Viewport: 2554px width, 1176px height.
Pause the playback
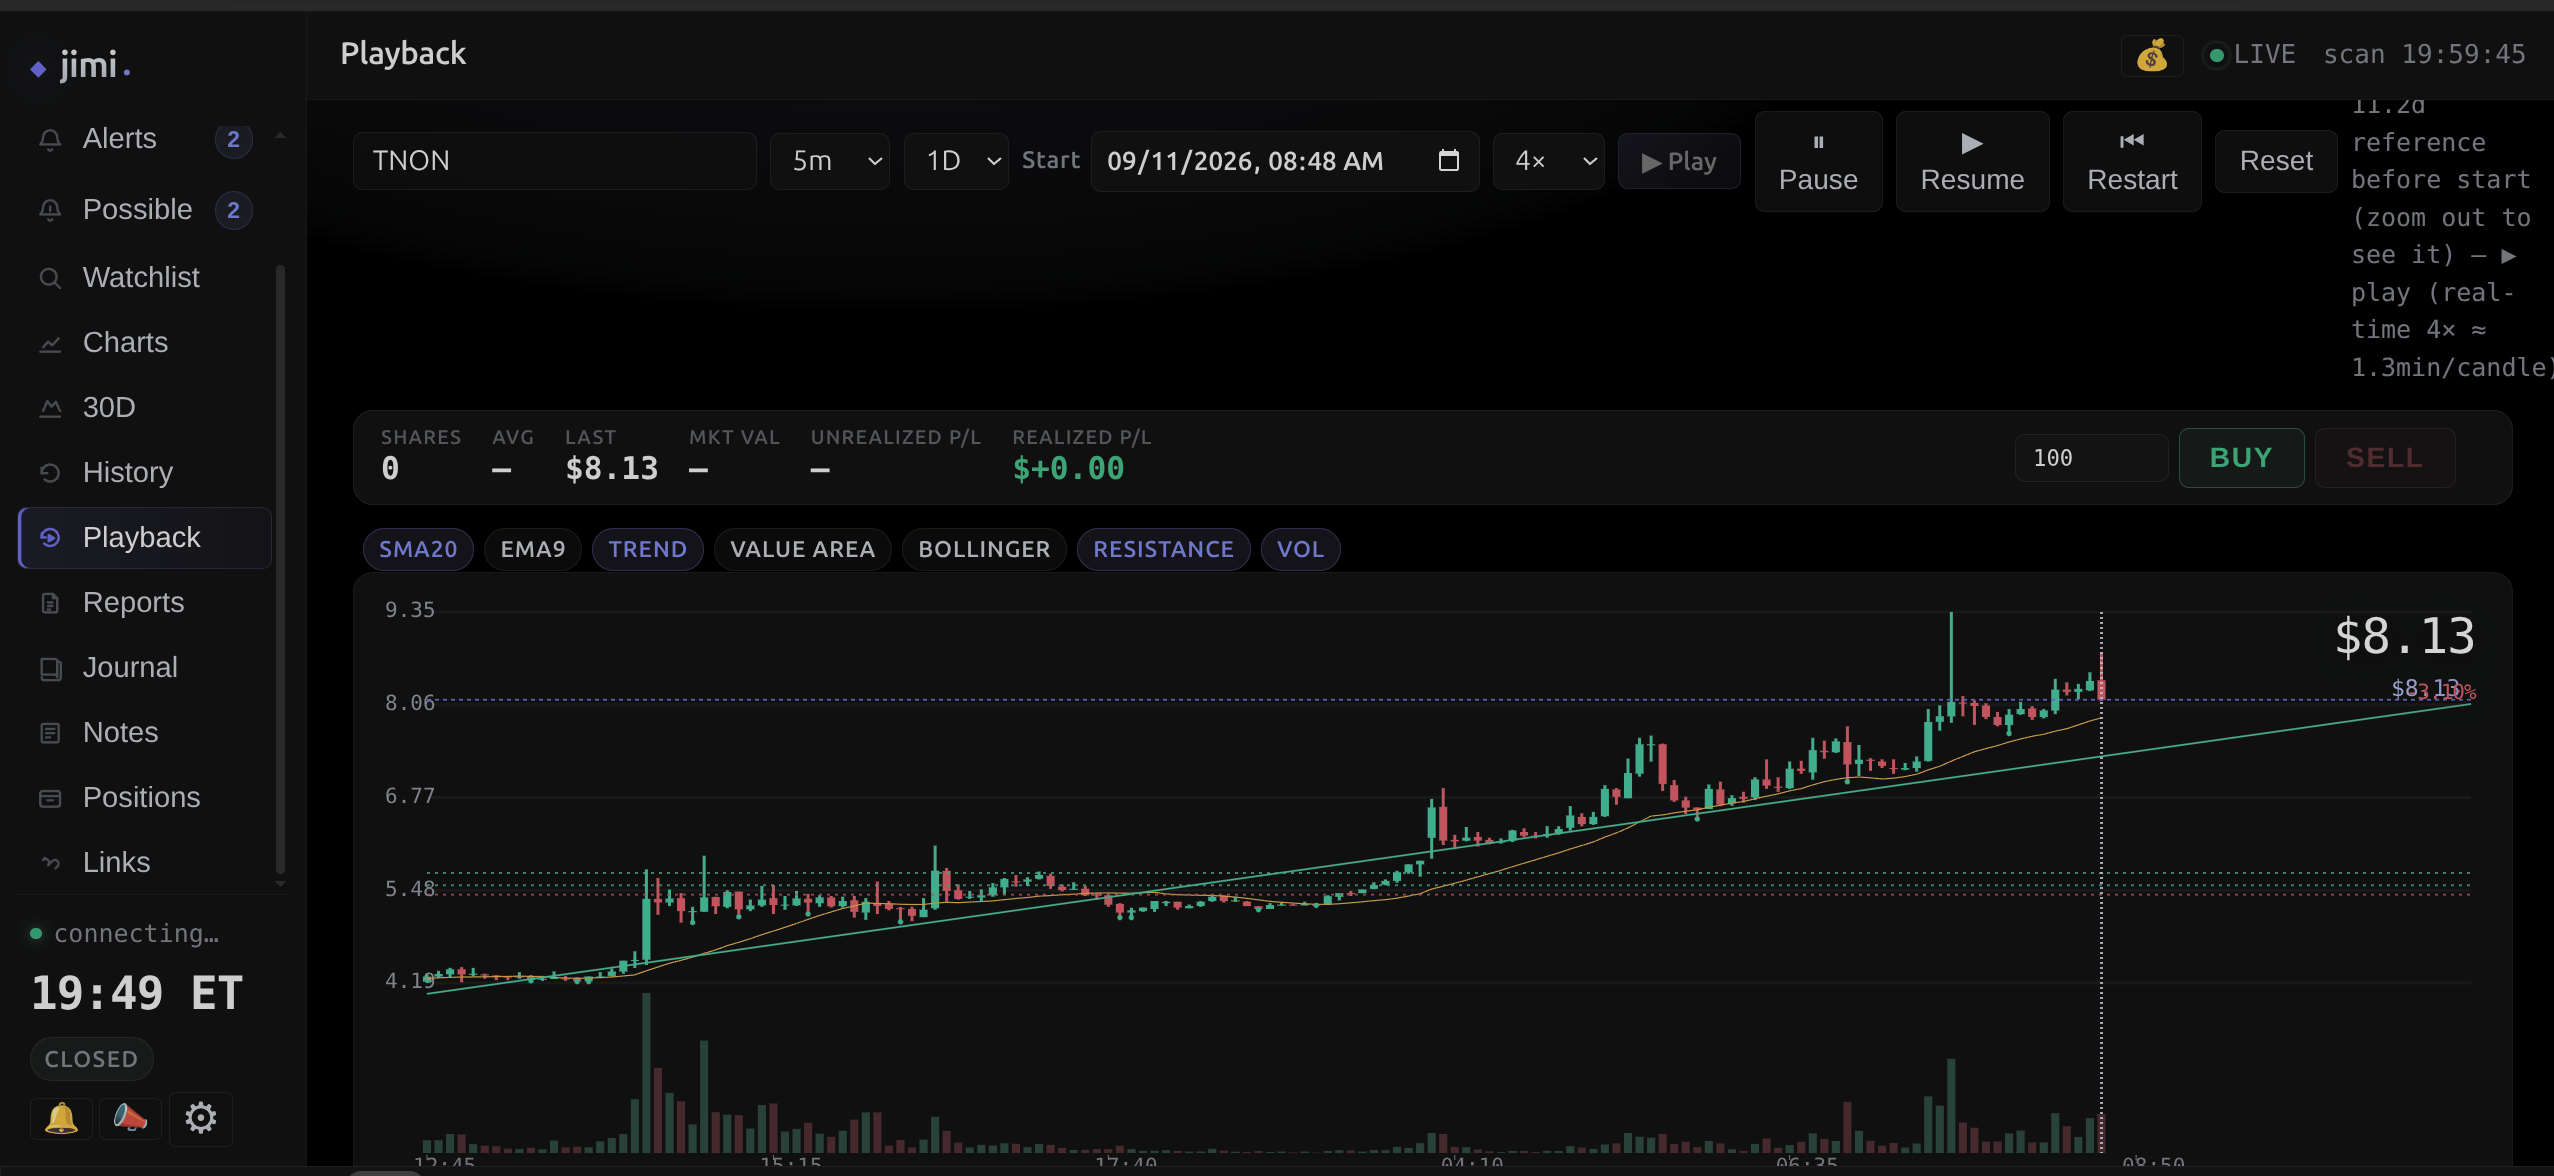(x=1818, y=161)
